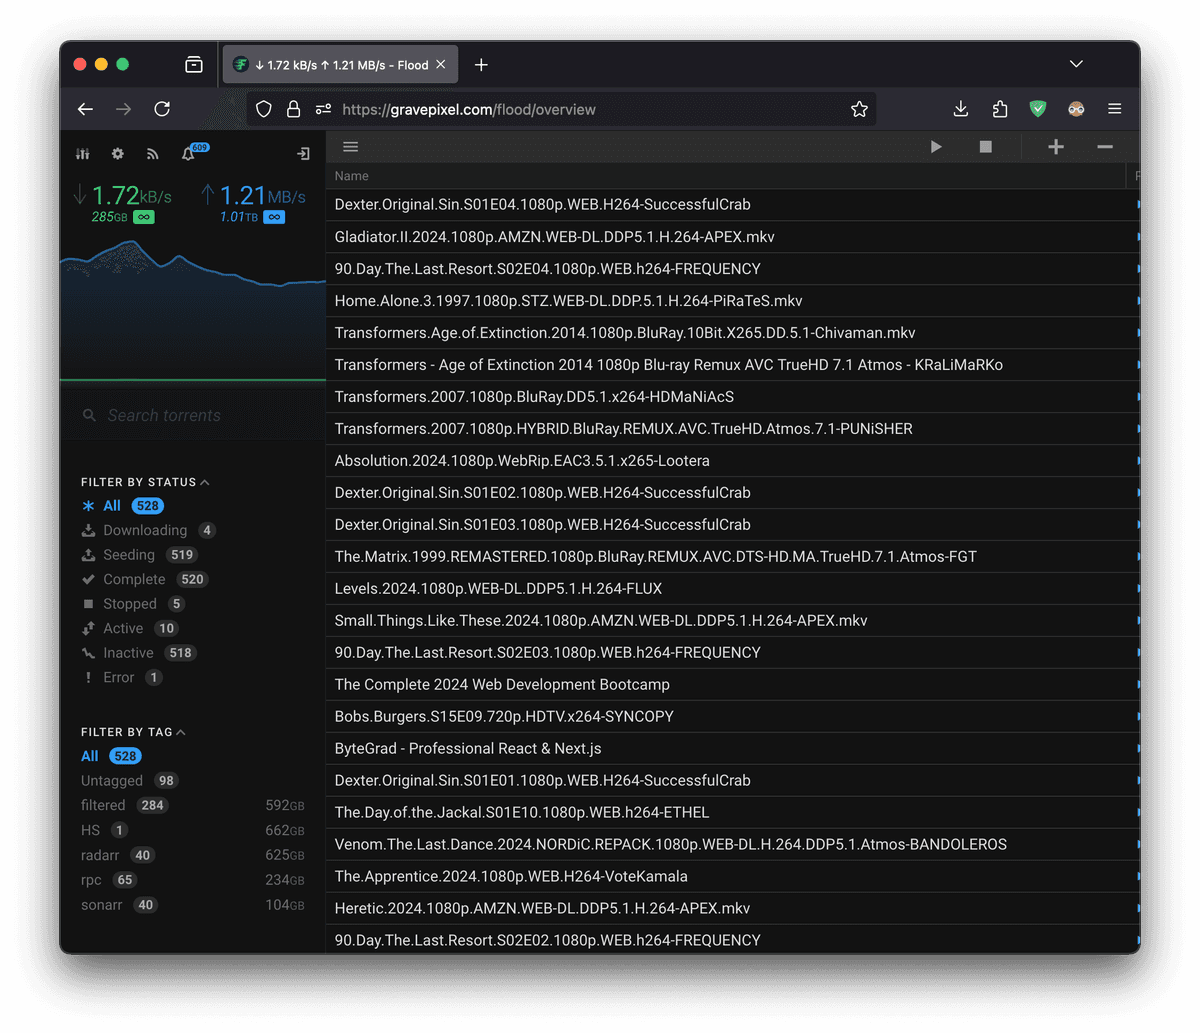Select Heretic.2024.1080p torrent row

tap(733, 909)
